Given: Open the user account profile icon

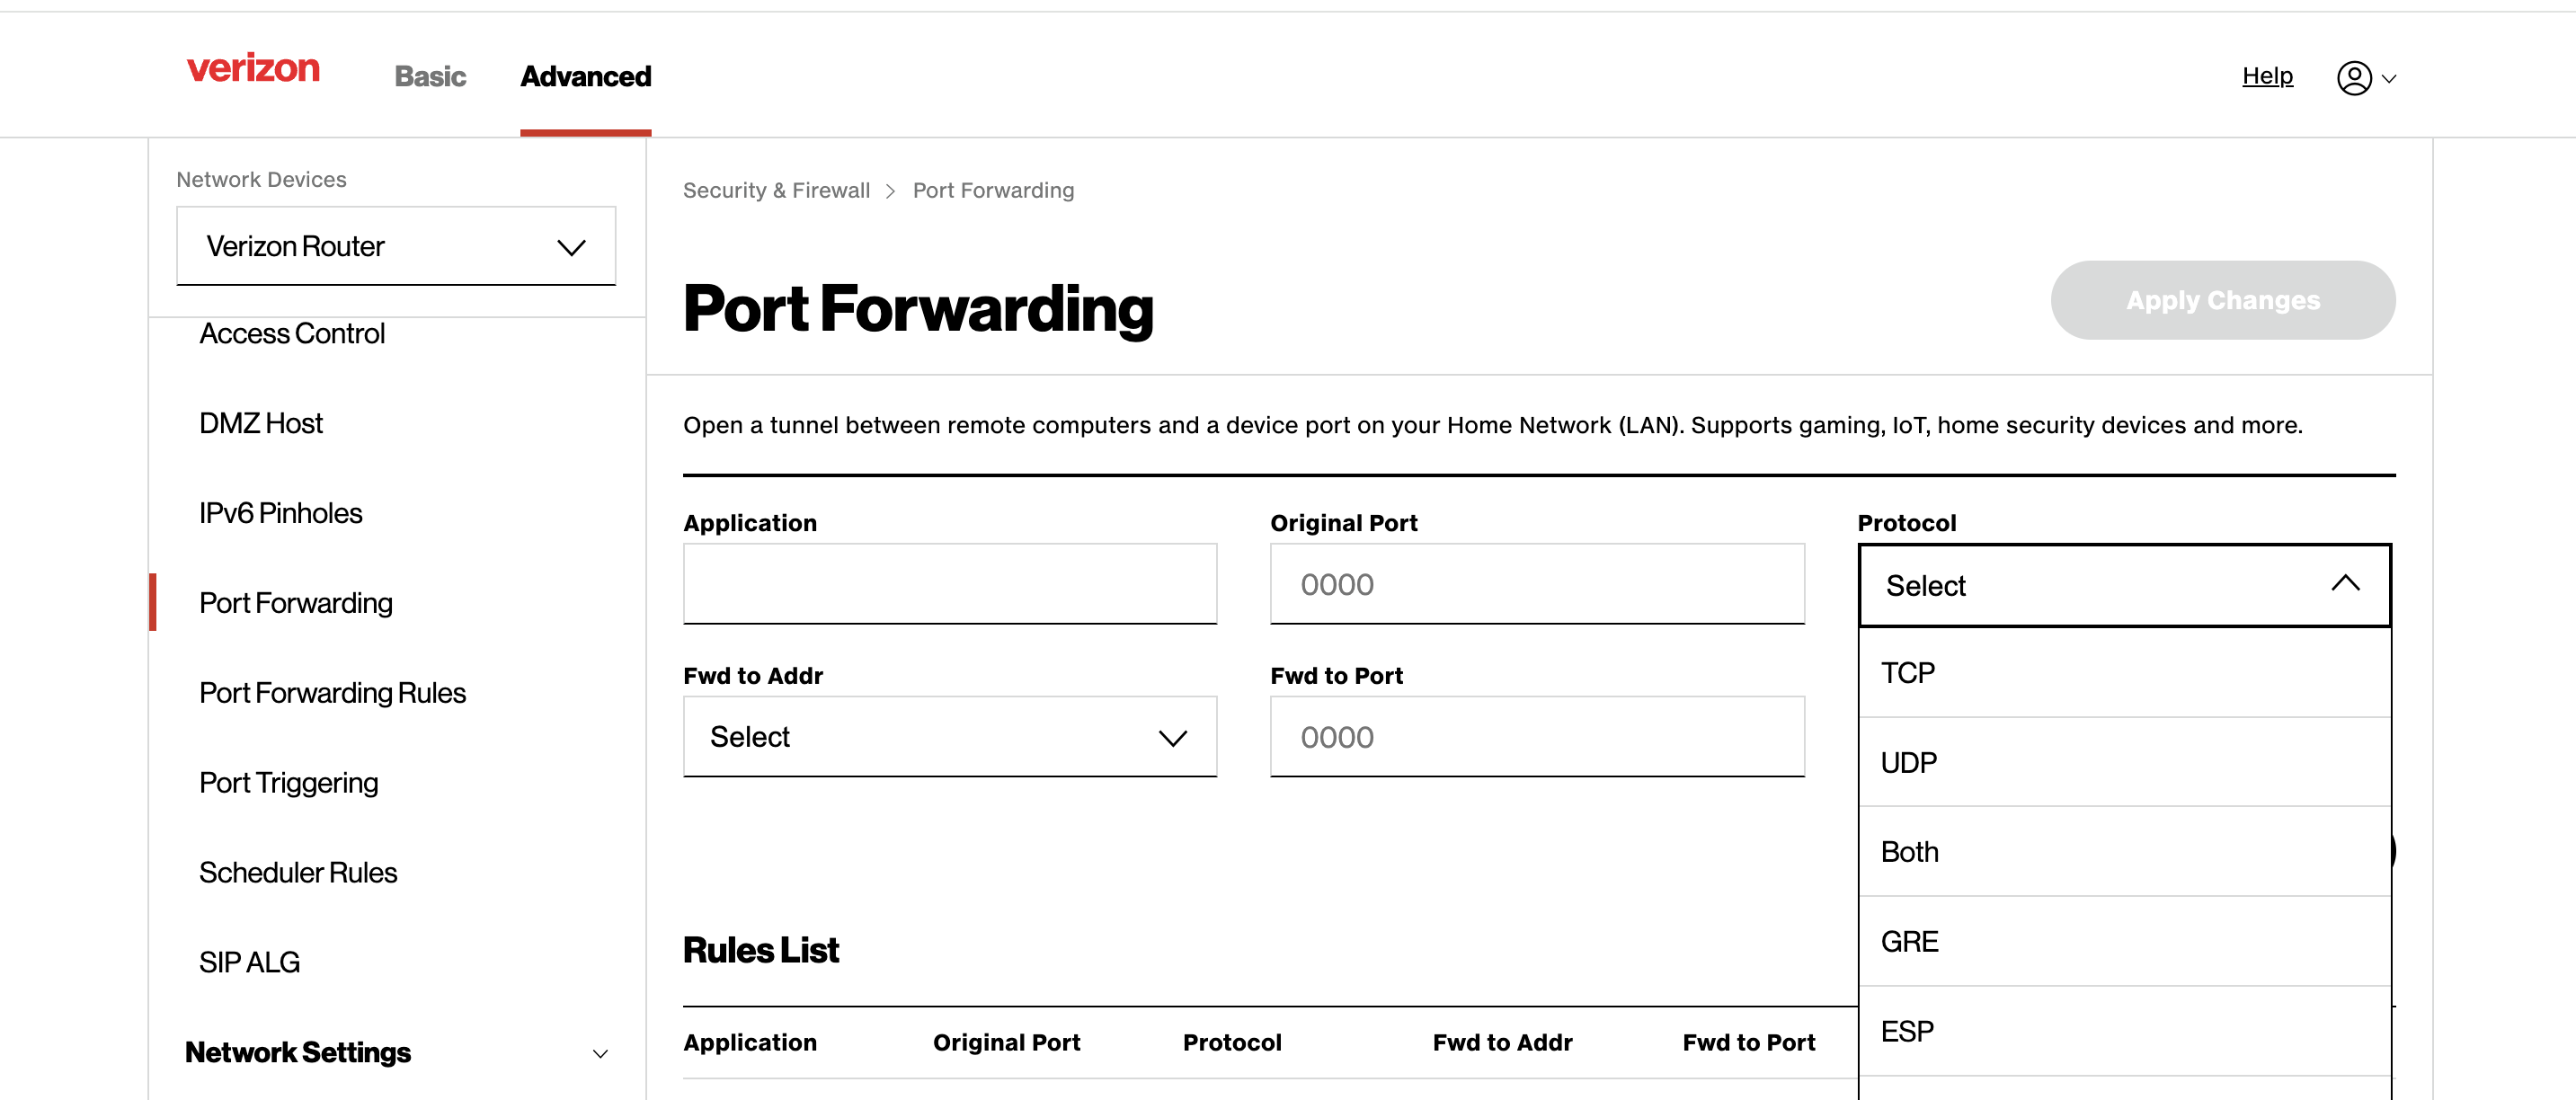Looking at the screenshot, I should click(x=2354, y=78).
